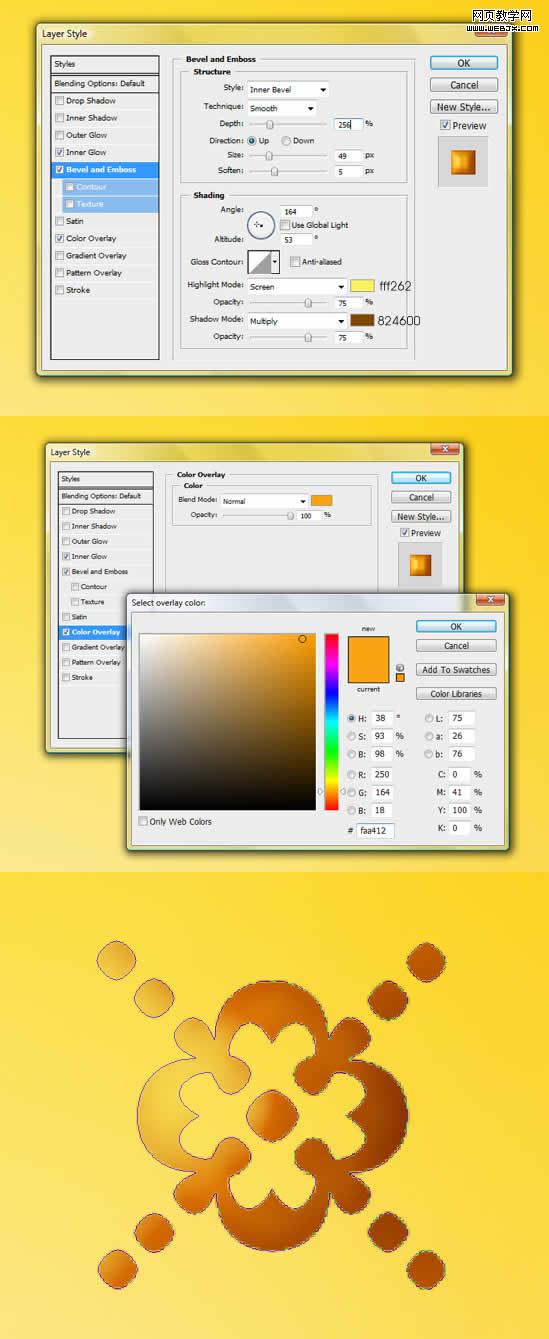
Task: Click the brown Shadow Mode color swatch
Action: pyautogui.click(x=362, y=321)
